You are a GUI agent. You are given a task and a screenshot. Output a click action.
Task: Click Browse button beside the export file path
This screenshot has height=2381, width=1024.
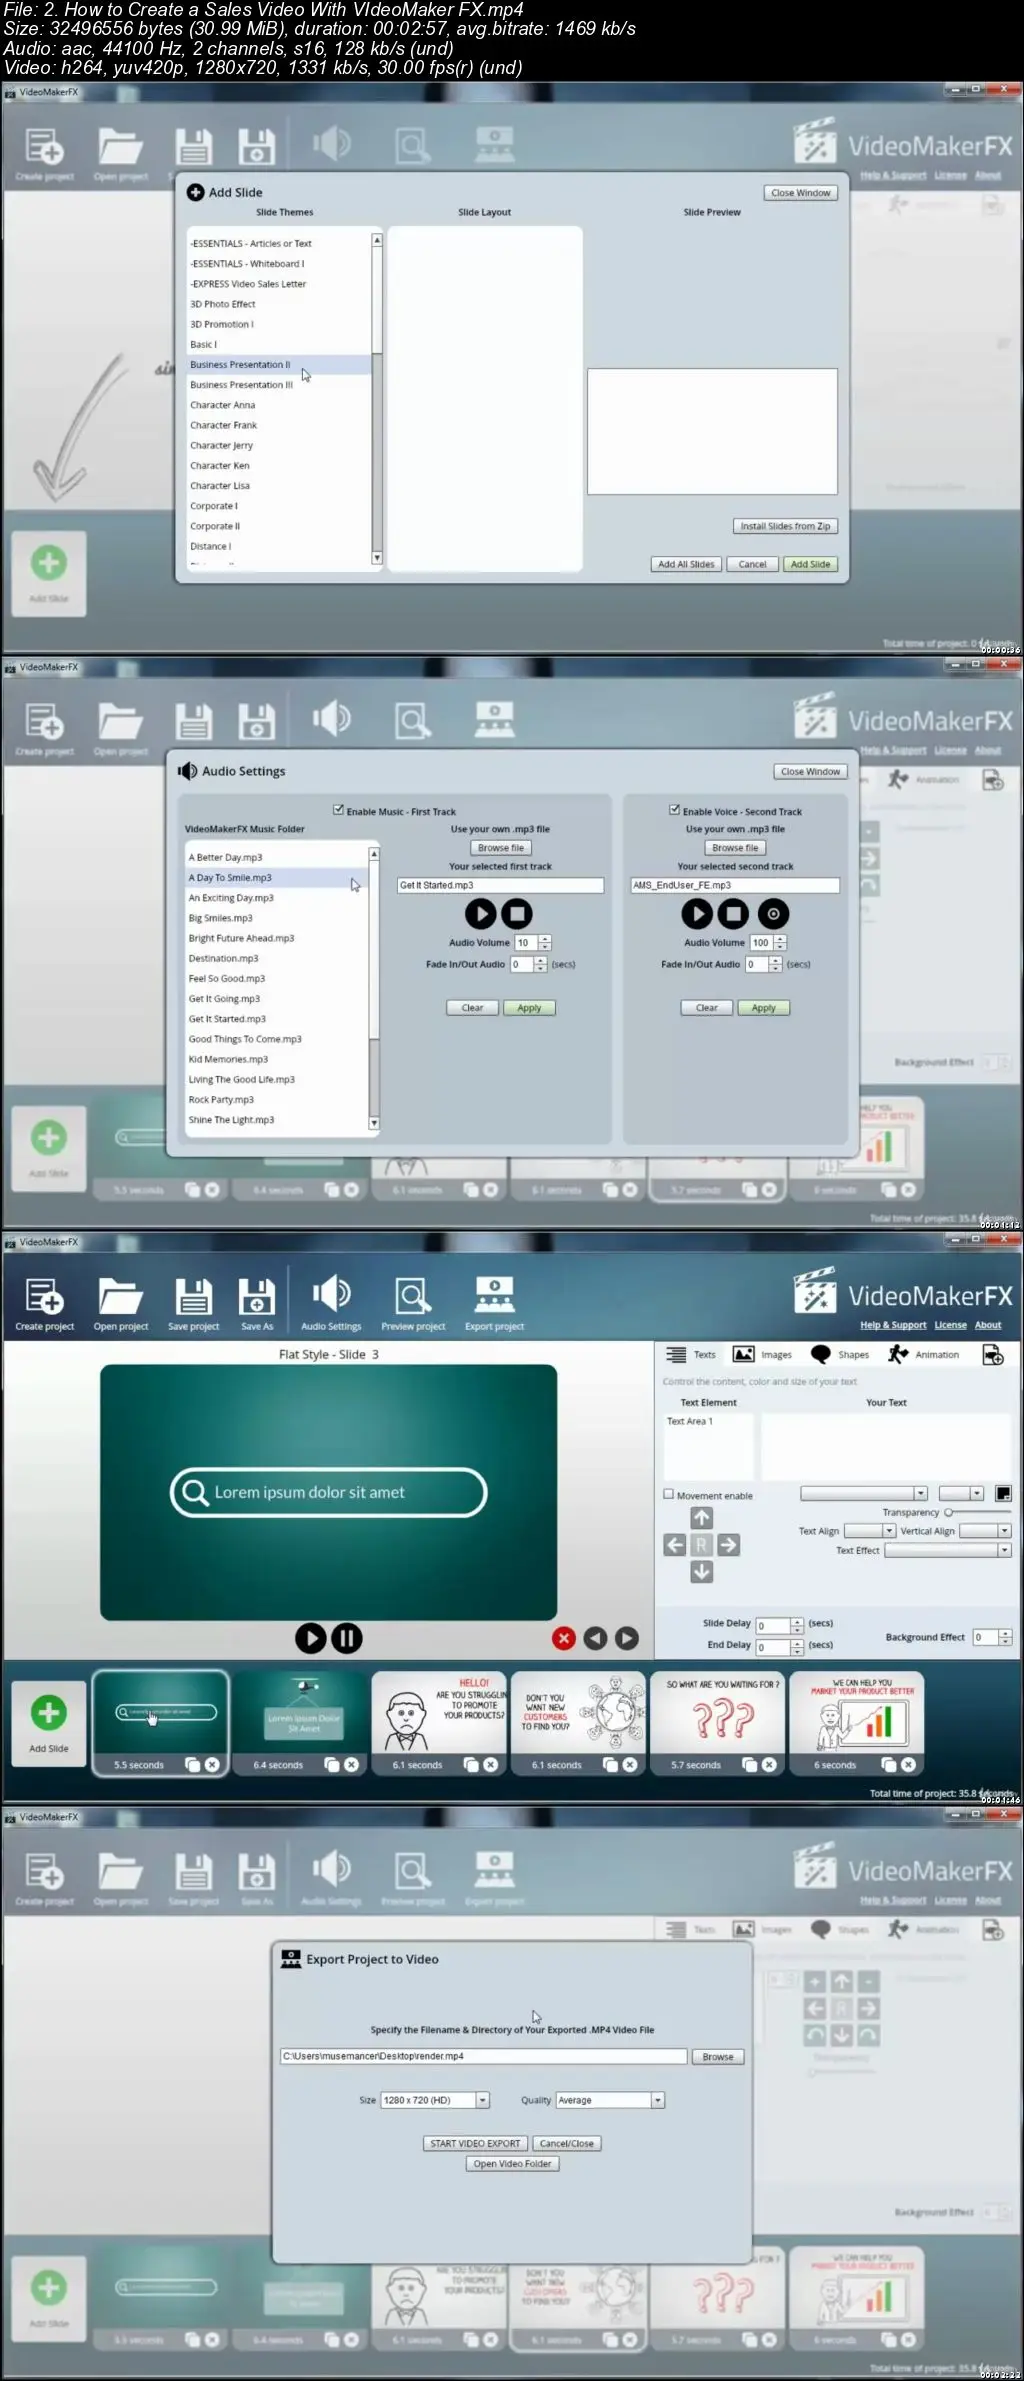click(718, 2057)
